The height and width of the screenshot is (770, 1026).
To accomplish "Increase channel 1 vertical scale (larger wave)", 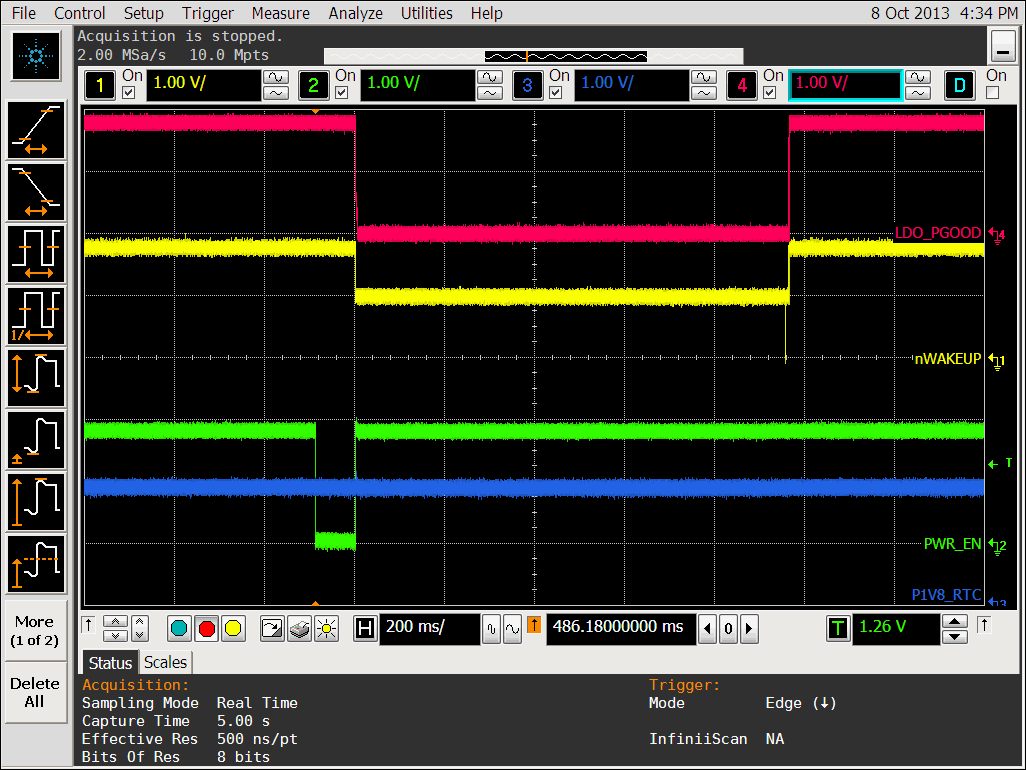I will tap(275, 77).
